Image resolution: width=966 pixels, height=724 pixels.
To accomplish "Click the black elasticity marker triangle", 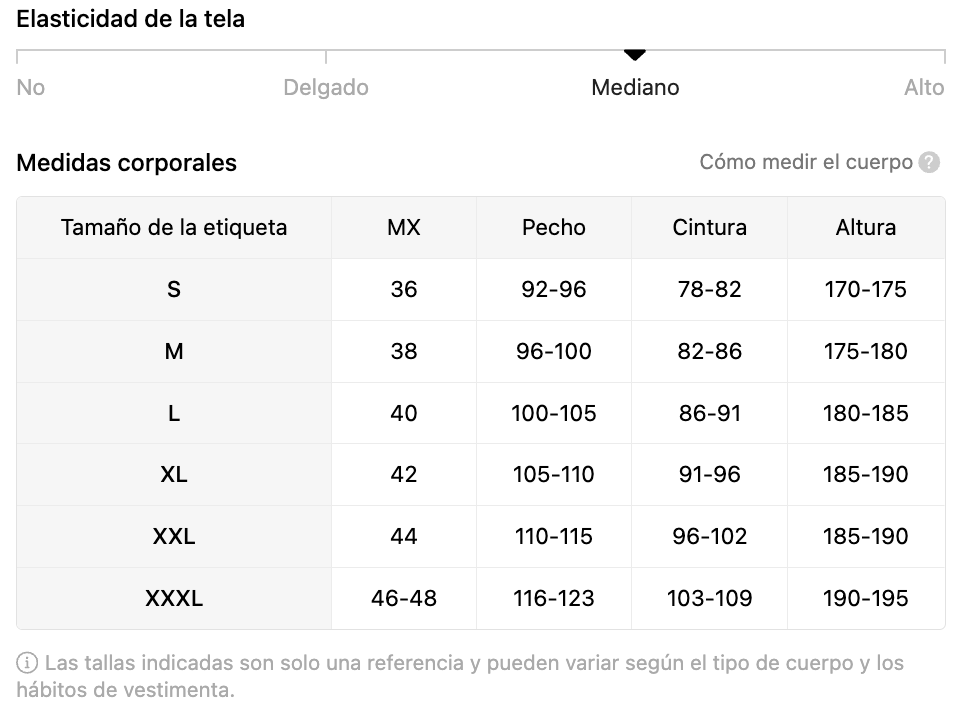I will pyautogui.click(x=635, y=55).
